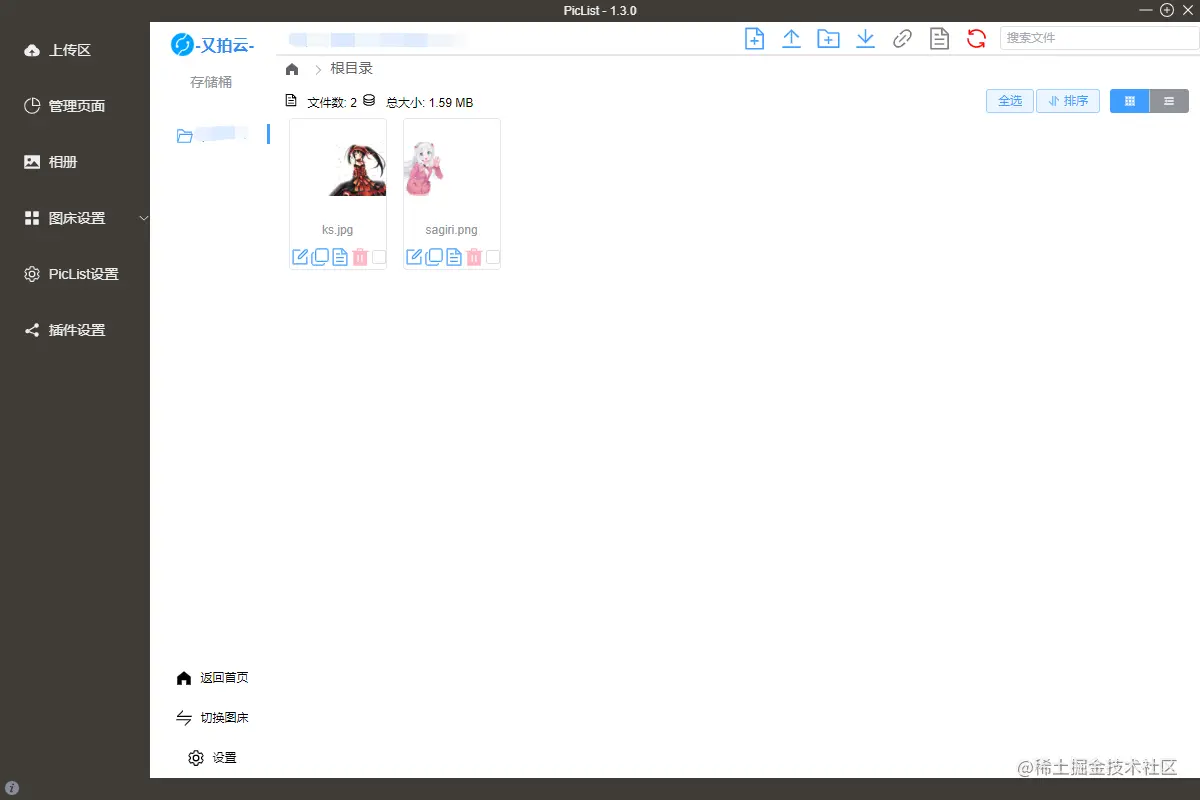Image resolution: width=1200 pixels, height=800 pixels.
Task: Click the document info icon for sagiri.png
Action: click(454, 257)
